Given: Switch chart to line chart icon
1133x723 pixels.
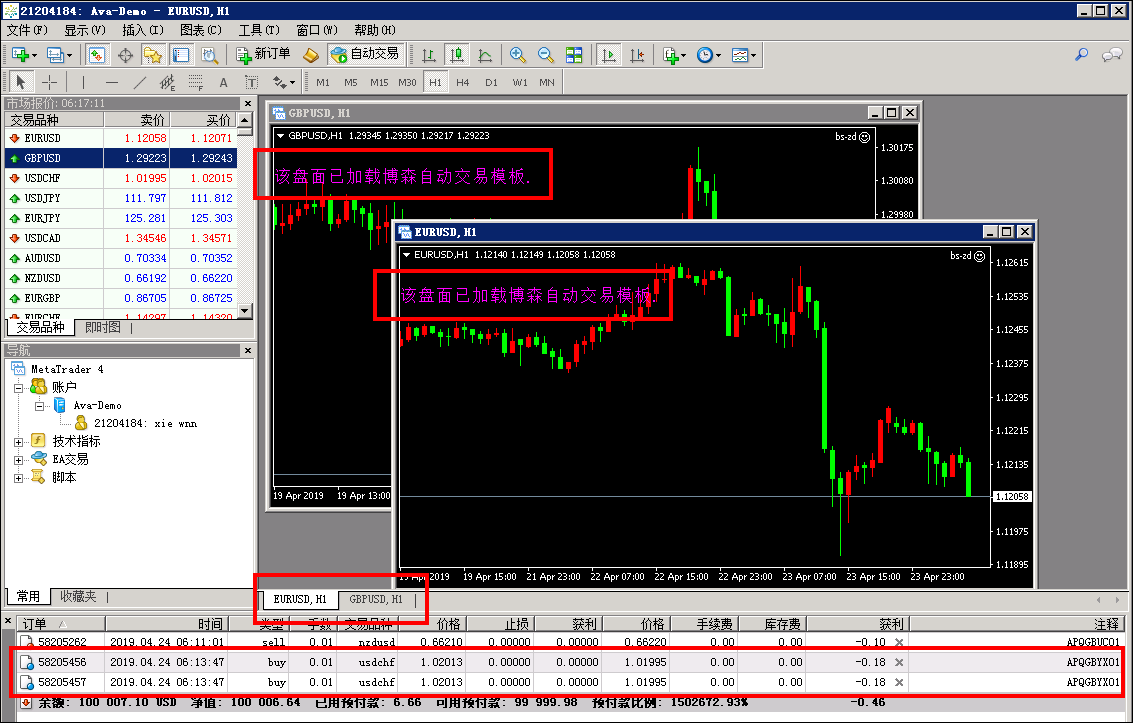Looking at the screenshot, I should point(485,55).
